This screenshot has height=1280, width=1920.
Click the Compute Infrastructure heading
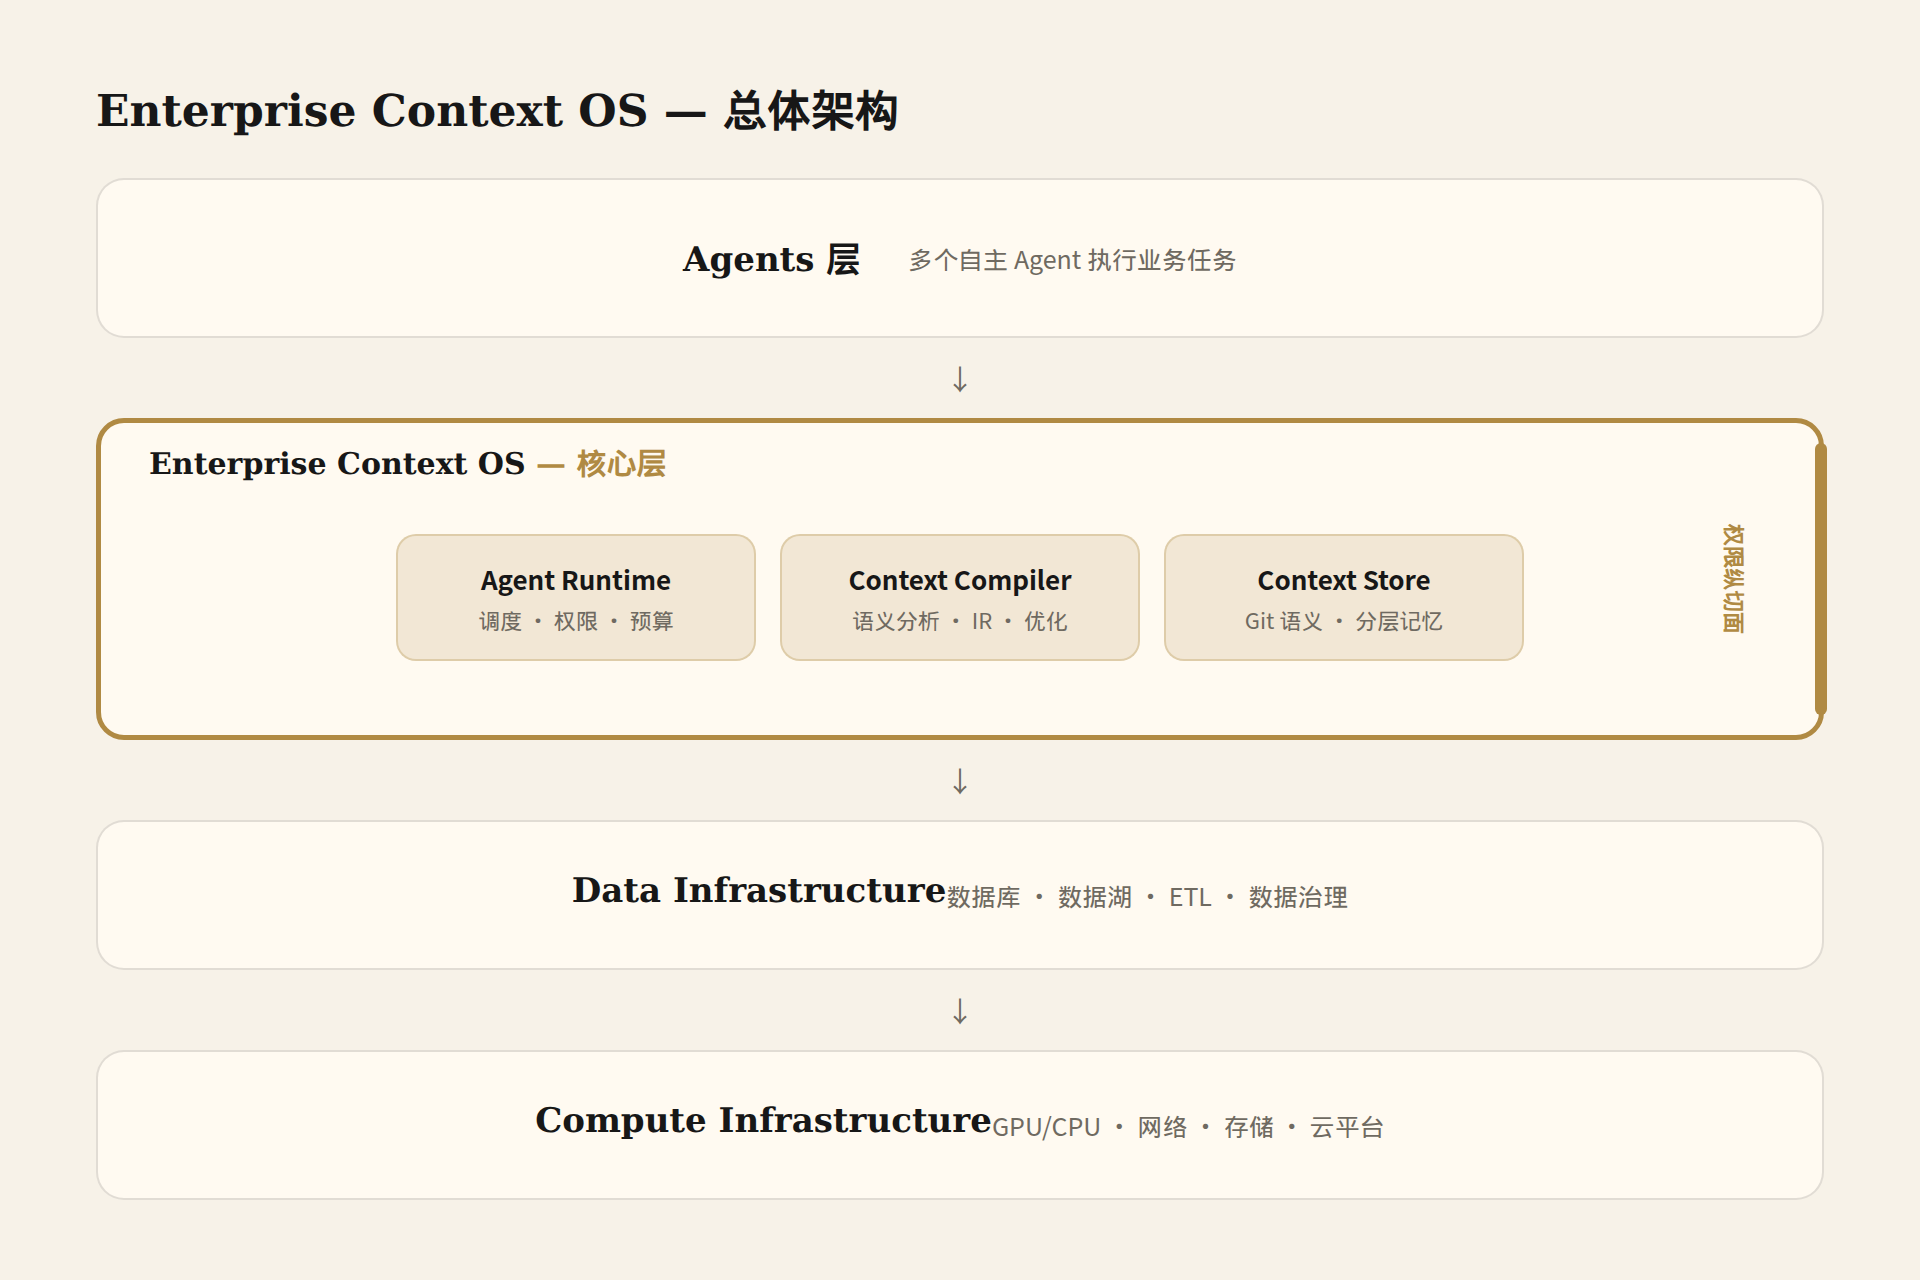763,1120
